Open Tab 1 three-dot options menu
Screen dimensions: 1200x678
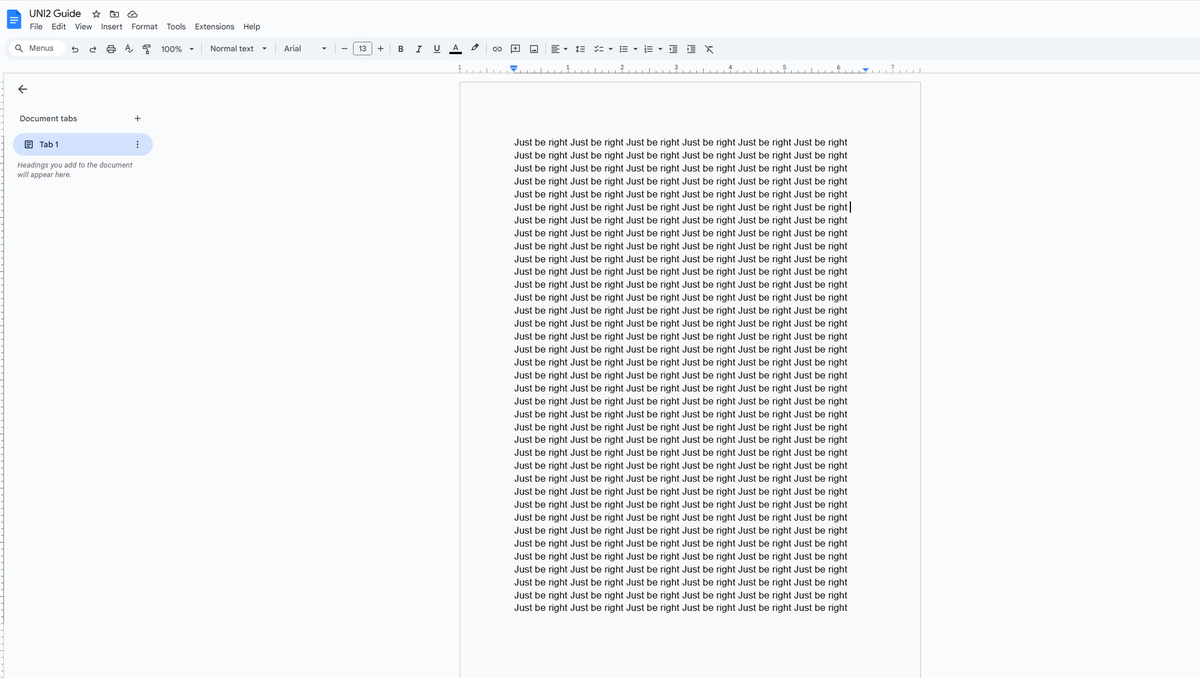coord(137,144)
